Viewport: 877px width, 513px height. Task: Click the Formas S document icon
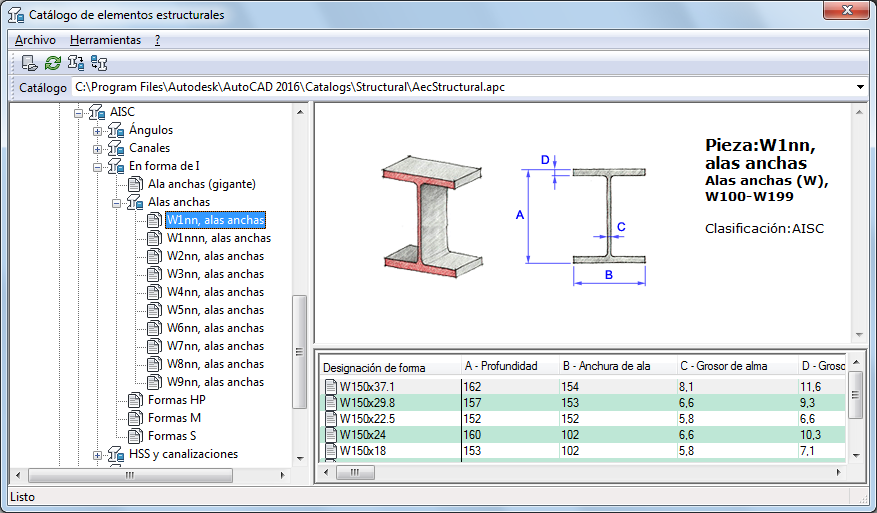(x=135, y=436)
